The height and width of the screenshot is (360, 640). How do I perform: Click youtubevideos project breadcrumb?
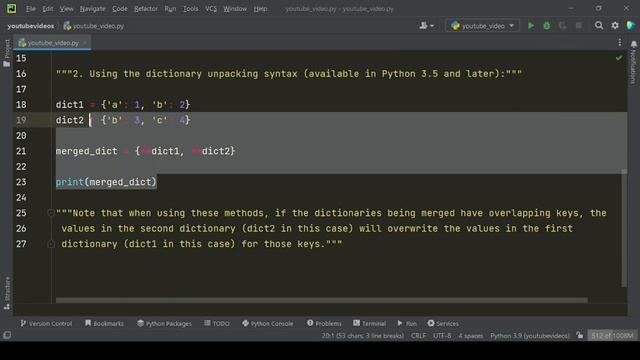(x=31, y=26)
